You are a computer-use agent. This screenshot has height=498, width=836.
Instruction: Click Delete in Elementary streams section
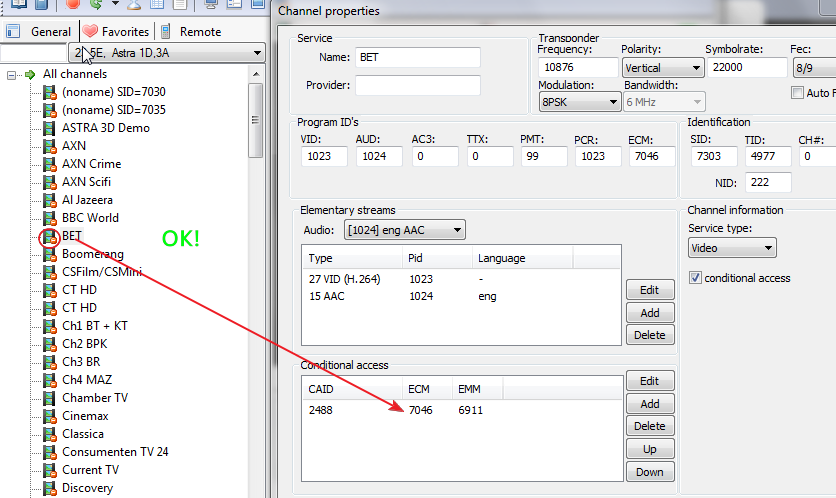(x=649, y=335)
